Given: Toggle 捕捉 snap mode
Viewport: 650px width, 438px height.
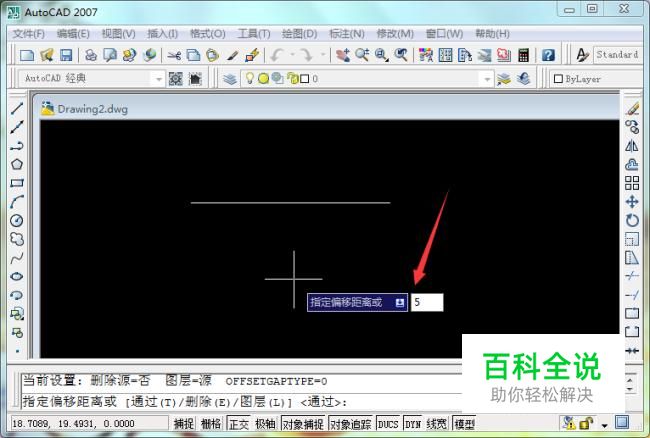Looking at the screenshot, I should click(x=184, y=423).
